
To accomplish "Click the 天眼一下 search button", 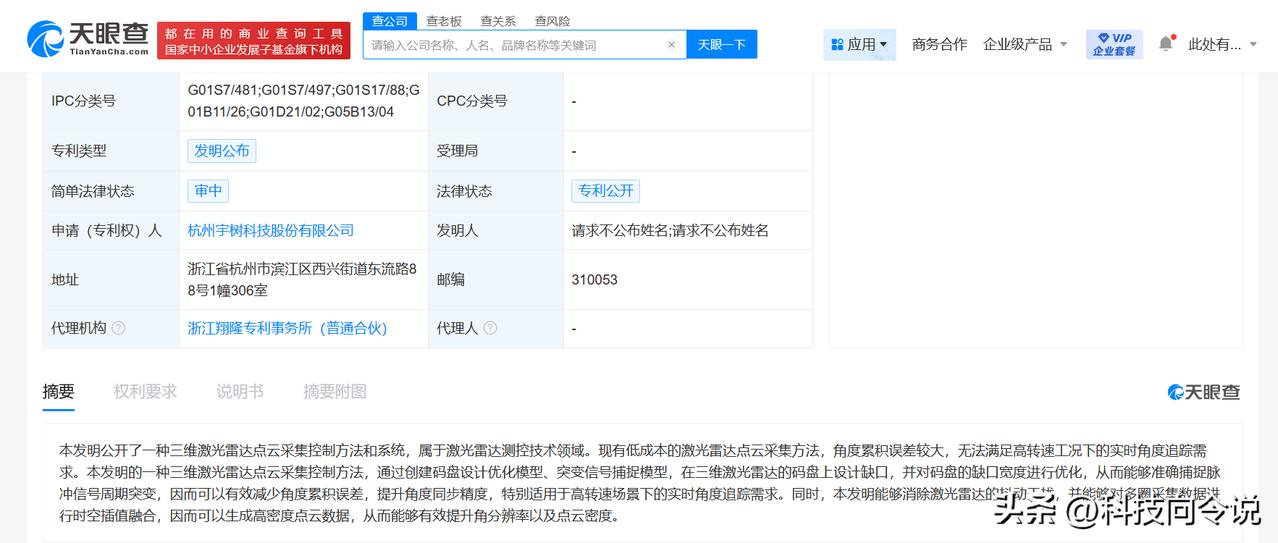I will (722, 45).
